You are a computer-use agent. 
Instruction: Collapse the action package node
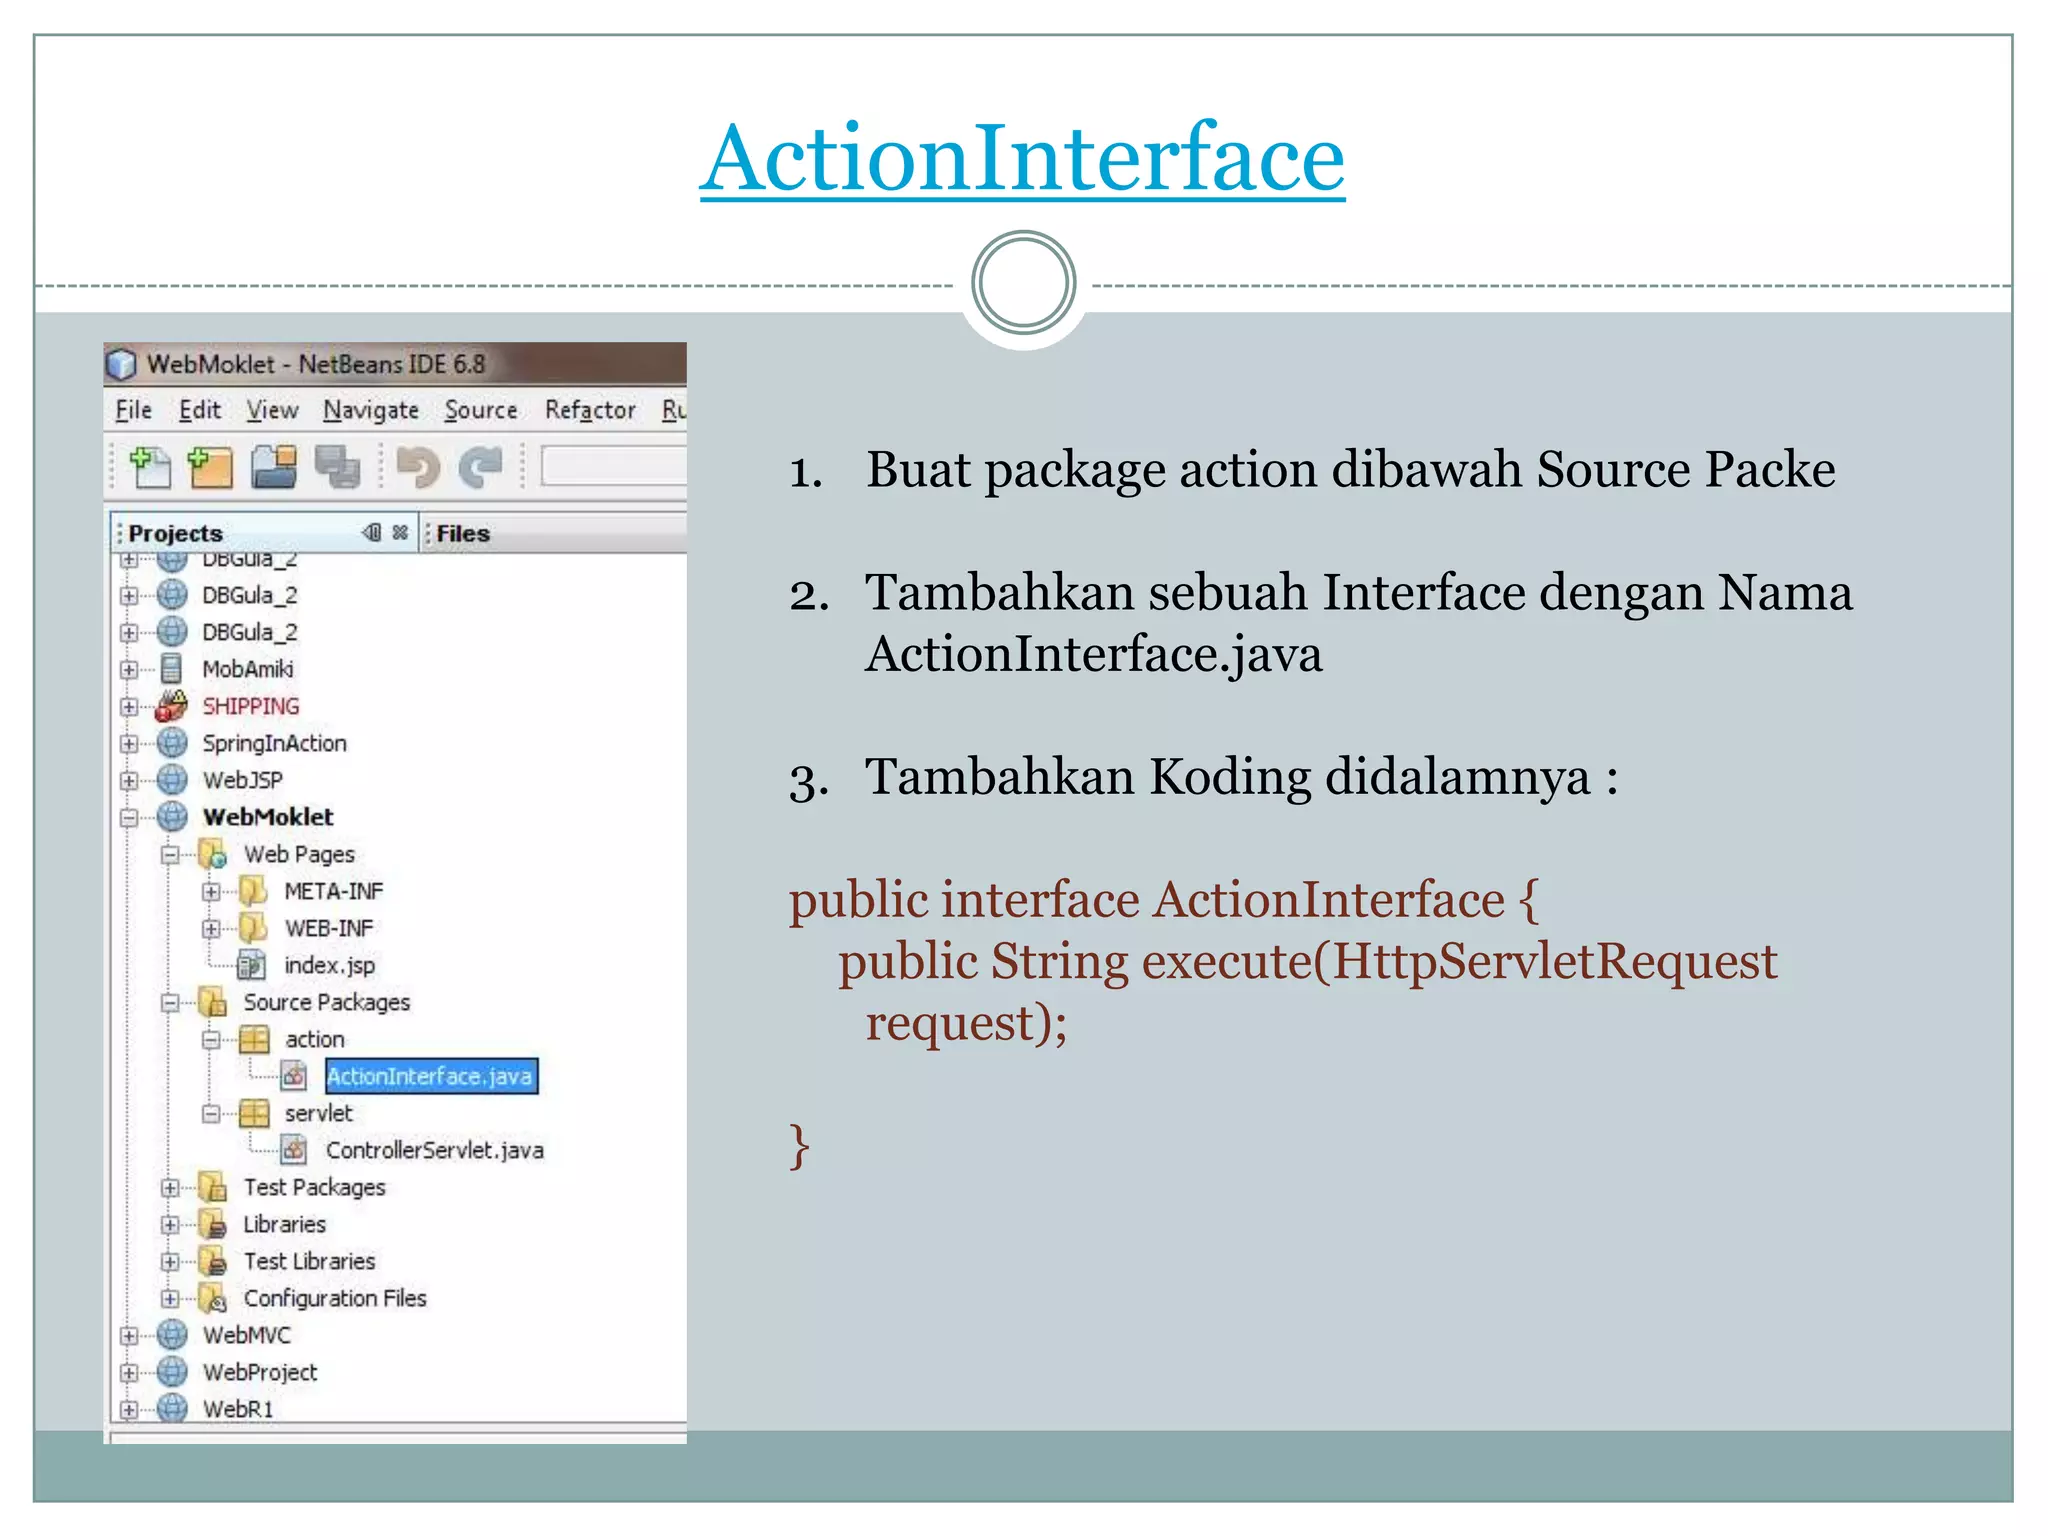[x=211, y=1040]
